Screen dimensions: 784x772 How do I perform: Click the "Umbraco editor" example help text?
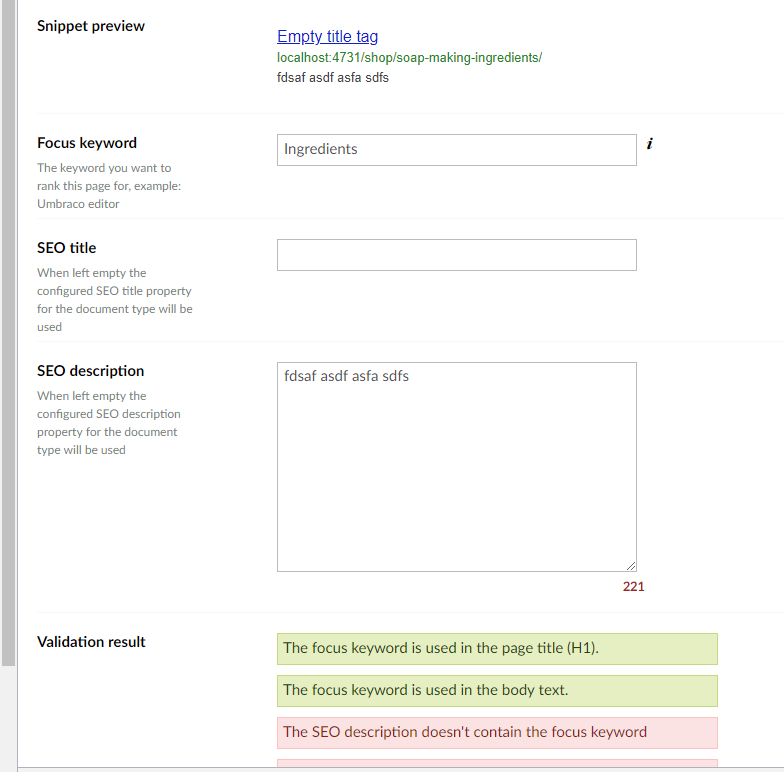tap(78, 204)
